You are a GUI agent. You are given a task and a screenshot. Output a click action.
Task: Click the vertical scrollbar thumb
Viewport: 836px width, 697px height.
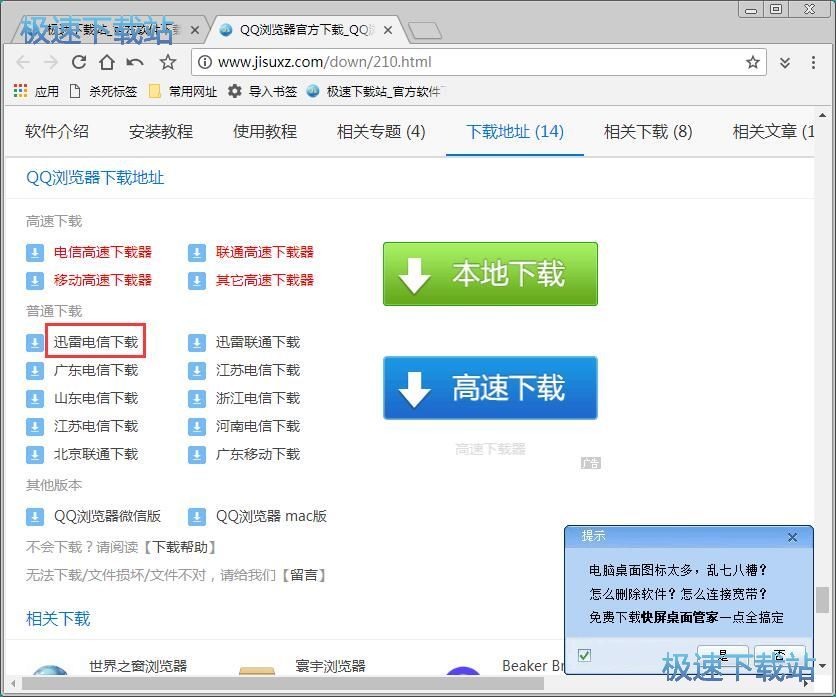coord(823,600)
